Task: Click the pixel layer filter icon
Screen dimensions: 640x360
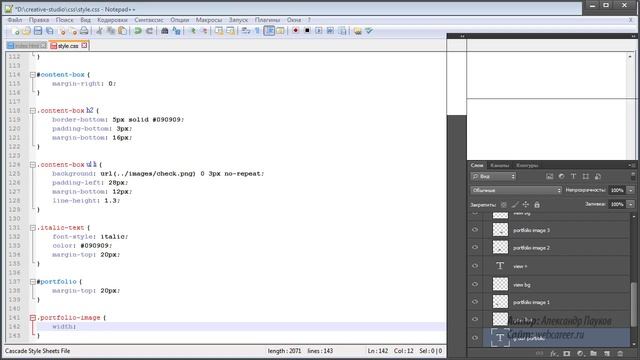Action: coord(549,176)
